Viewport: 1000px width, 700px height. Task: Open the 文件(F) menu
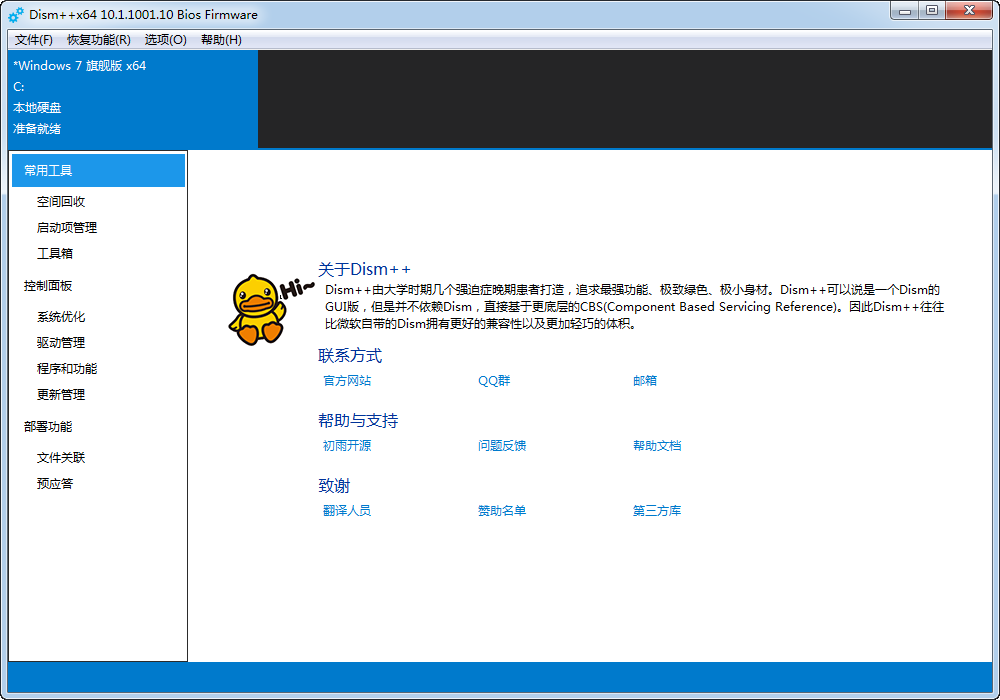[x=34, y=40]
